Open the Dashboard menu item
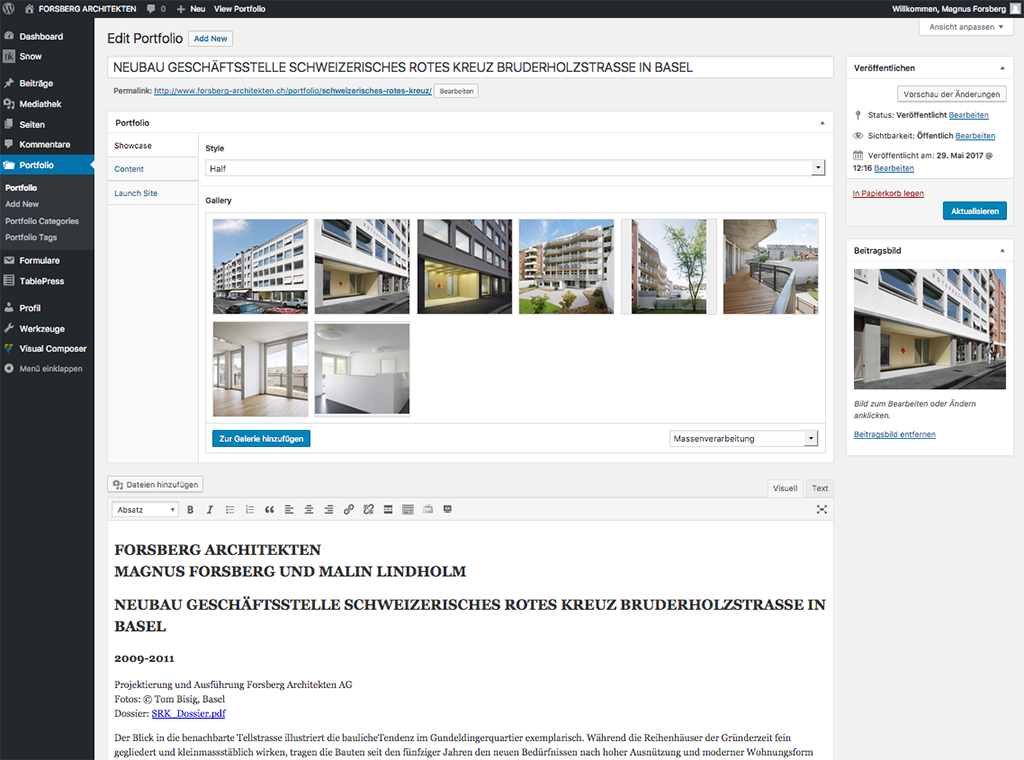 coord(41,37)
